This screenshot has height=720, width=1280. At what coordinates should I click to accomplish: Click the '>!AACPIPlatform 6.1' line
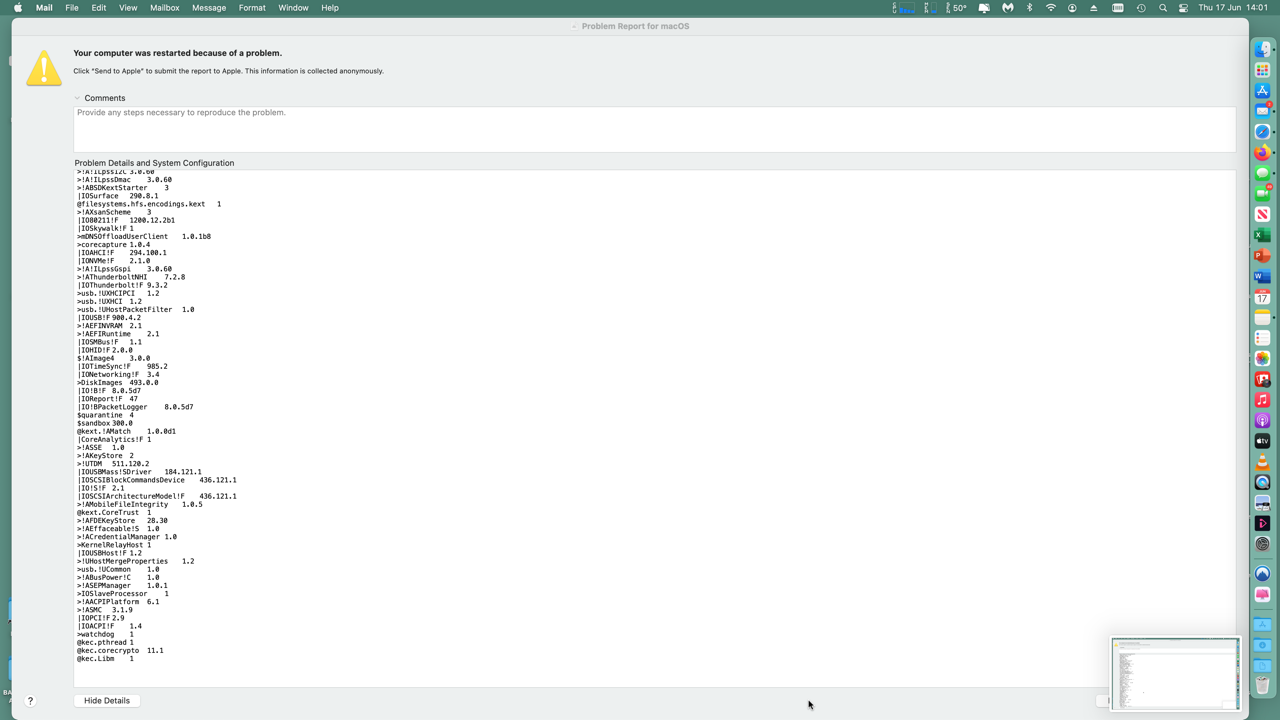(118, 602)
